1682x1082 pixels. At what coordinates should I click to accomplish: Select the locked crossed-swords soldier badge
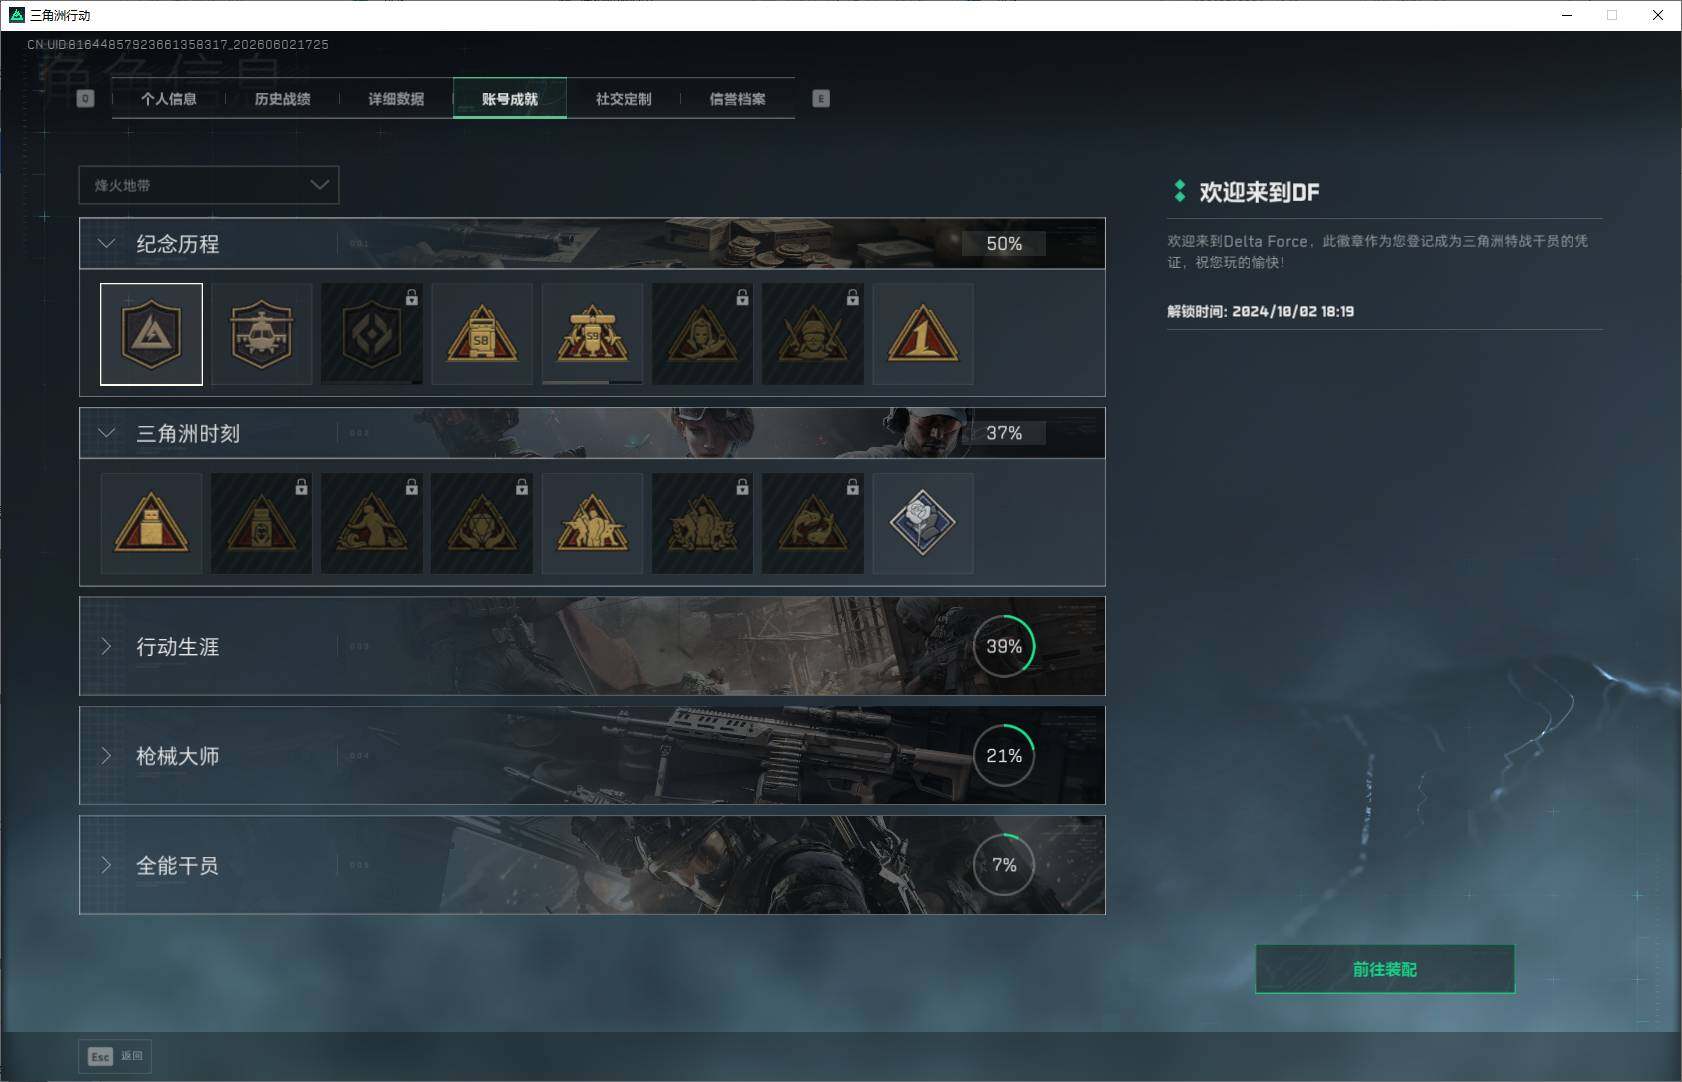tap(812, 334)
